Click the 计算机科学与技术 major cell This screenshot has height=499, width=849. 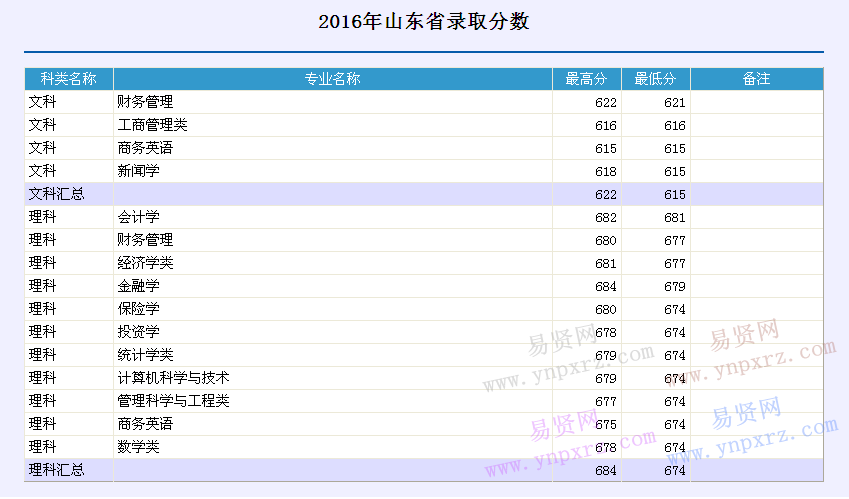[173, 378]
